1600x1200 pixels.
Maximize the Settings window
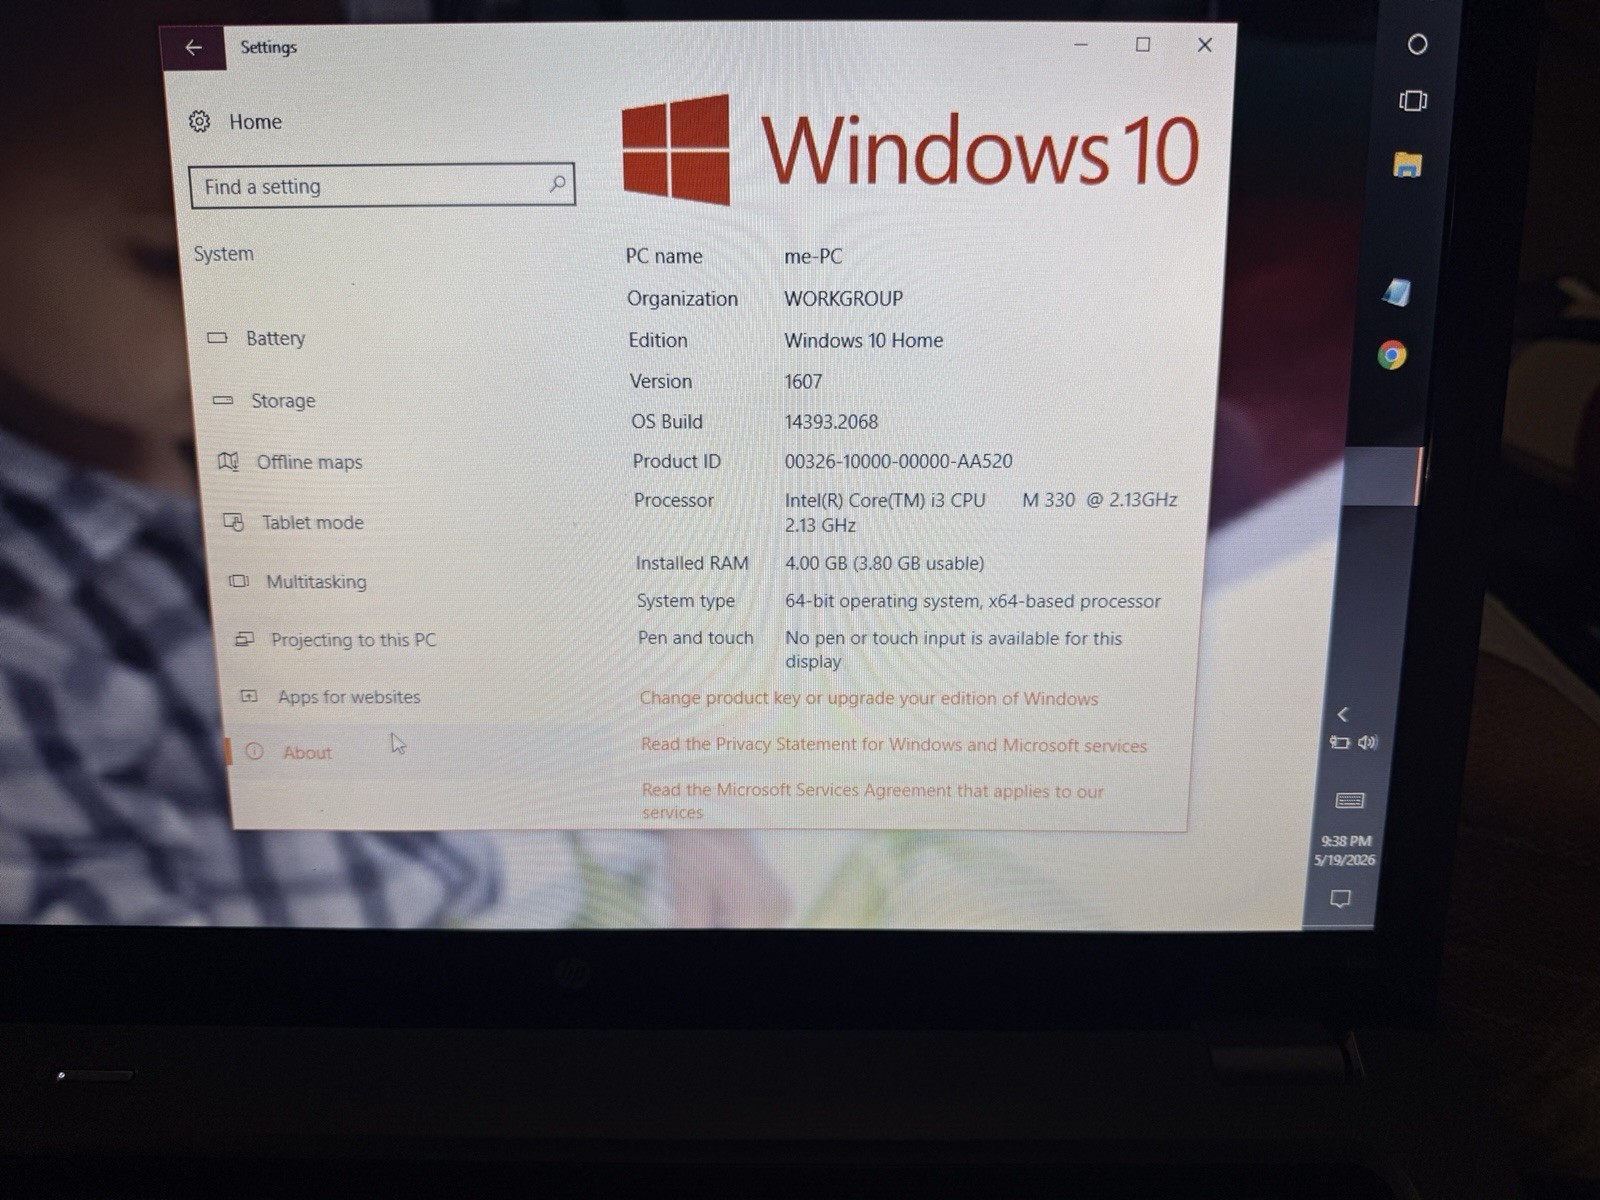[1143, 45]
